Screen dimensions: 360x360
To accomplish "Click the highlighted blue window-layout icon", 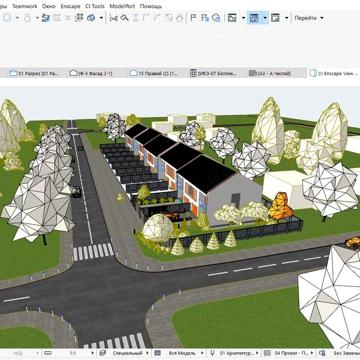I will click(254, 18).
